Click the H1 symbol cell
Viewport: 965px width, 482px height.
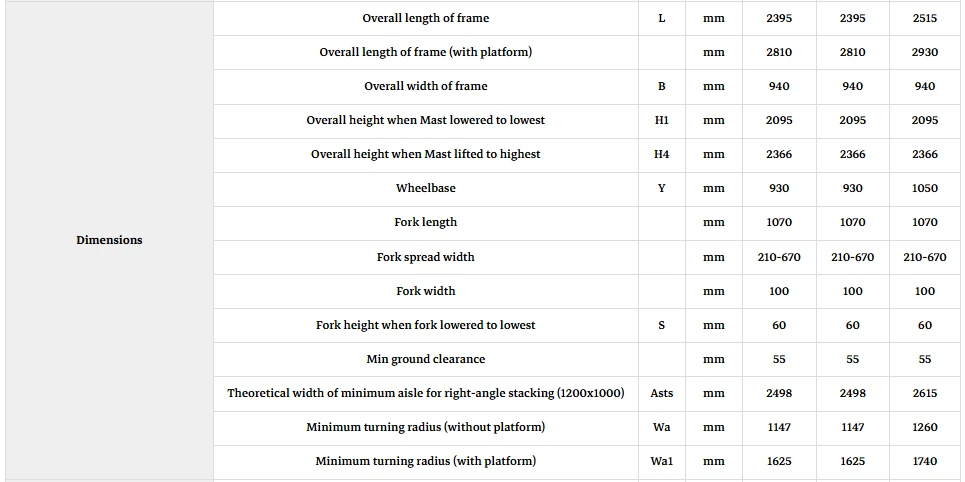pos(662,120)
